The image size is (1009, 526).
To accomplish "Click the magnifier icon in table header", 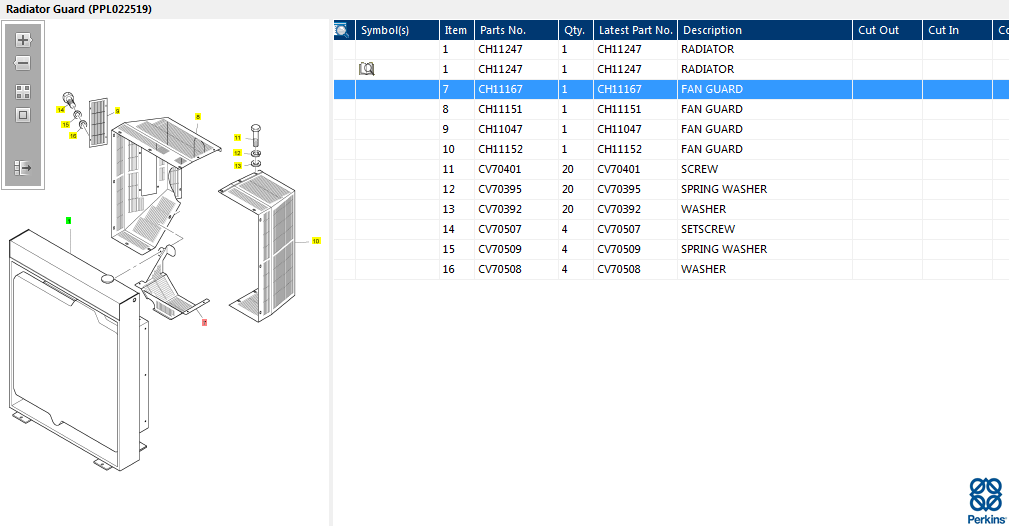I will [x=342, y=30].
